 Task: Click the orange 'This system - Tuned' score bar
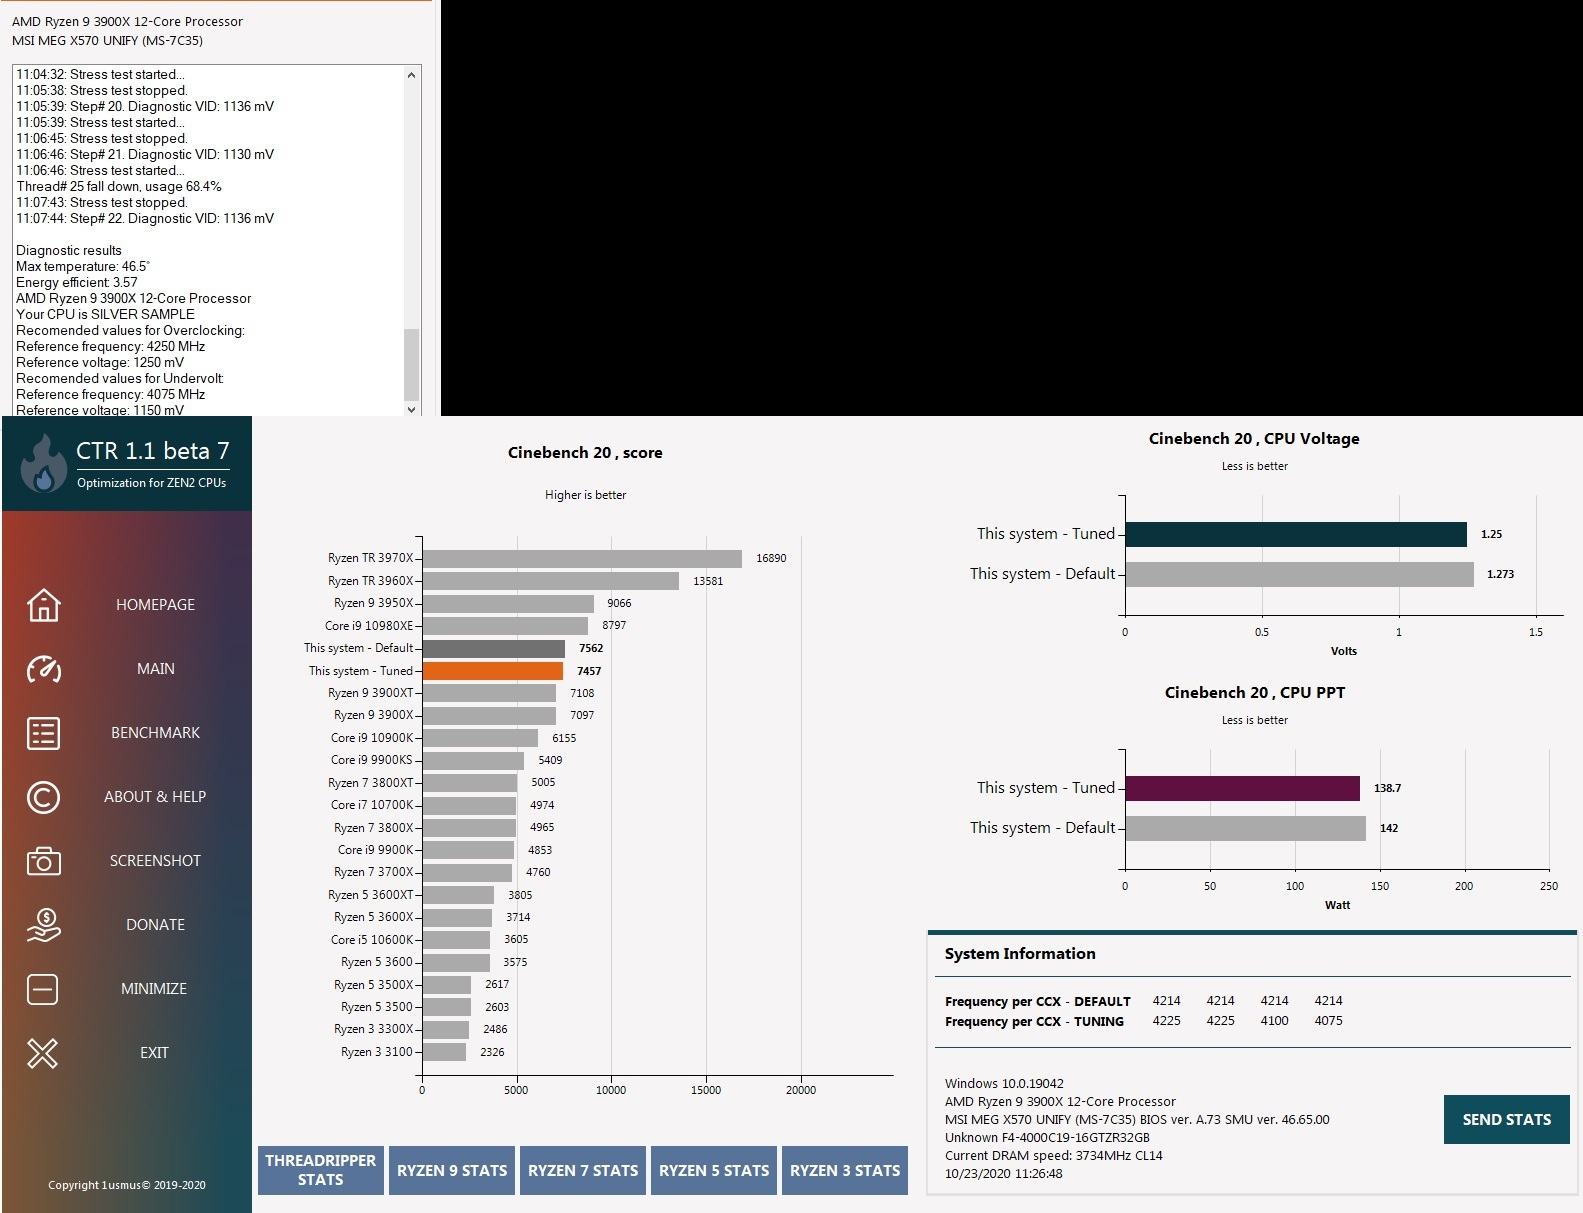click(493, 671)
